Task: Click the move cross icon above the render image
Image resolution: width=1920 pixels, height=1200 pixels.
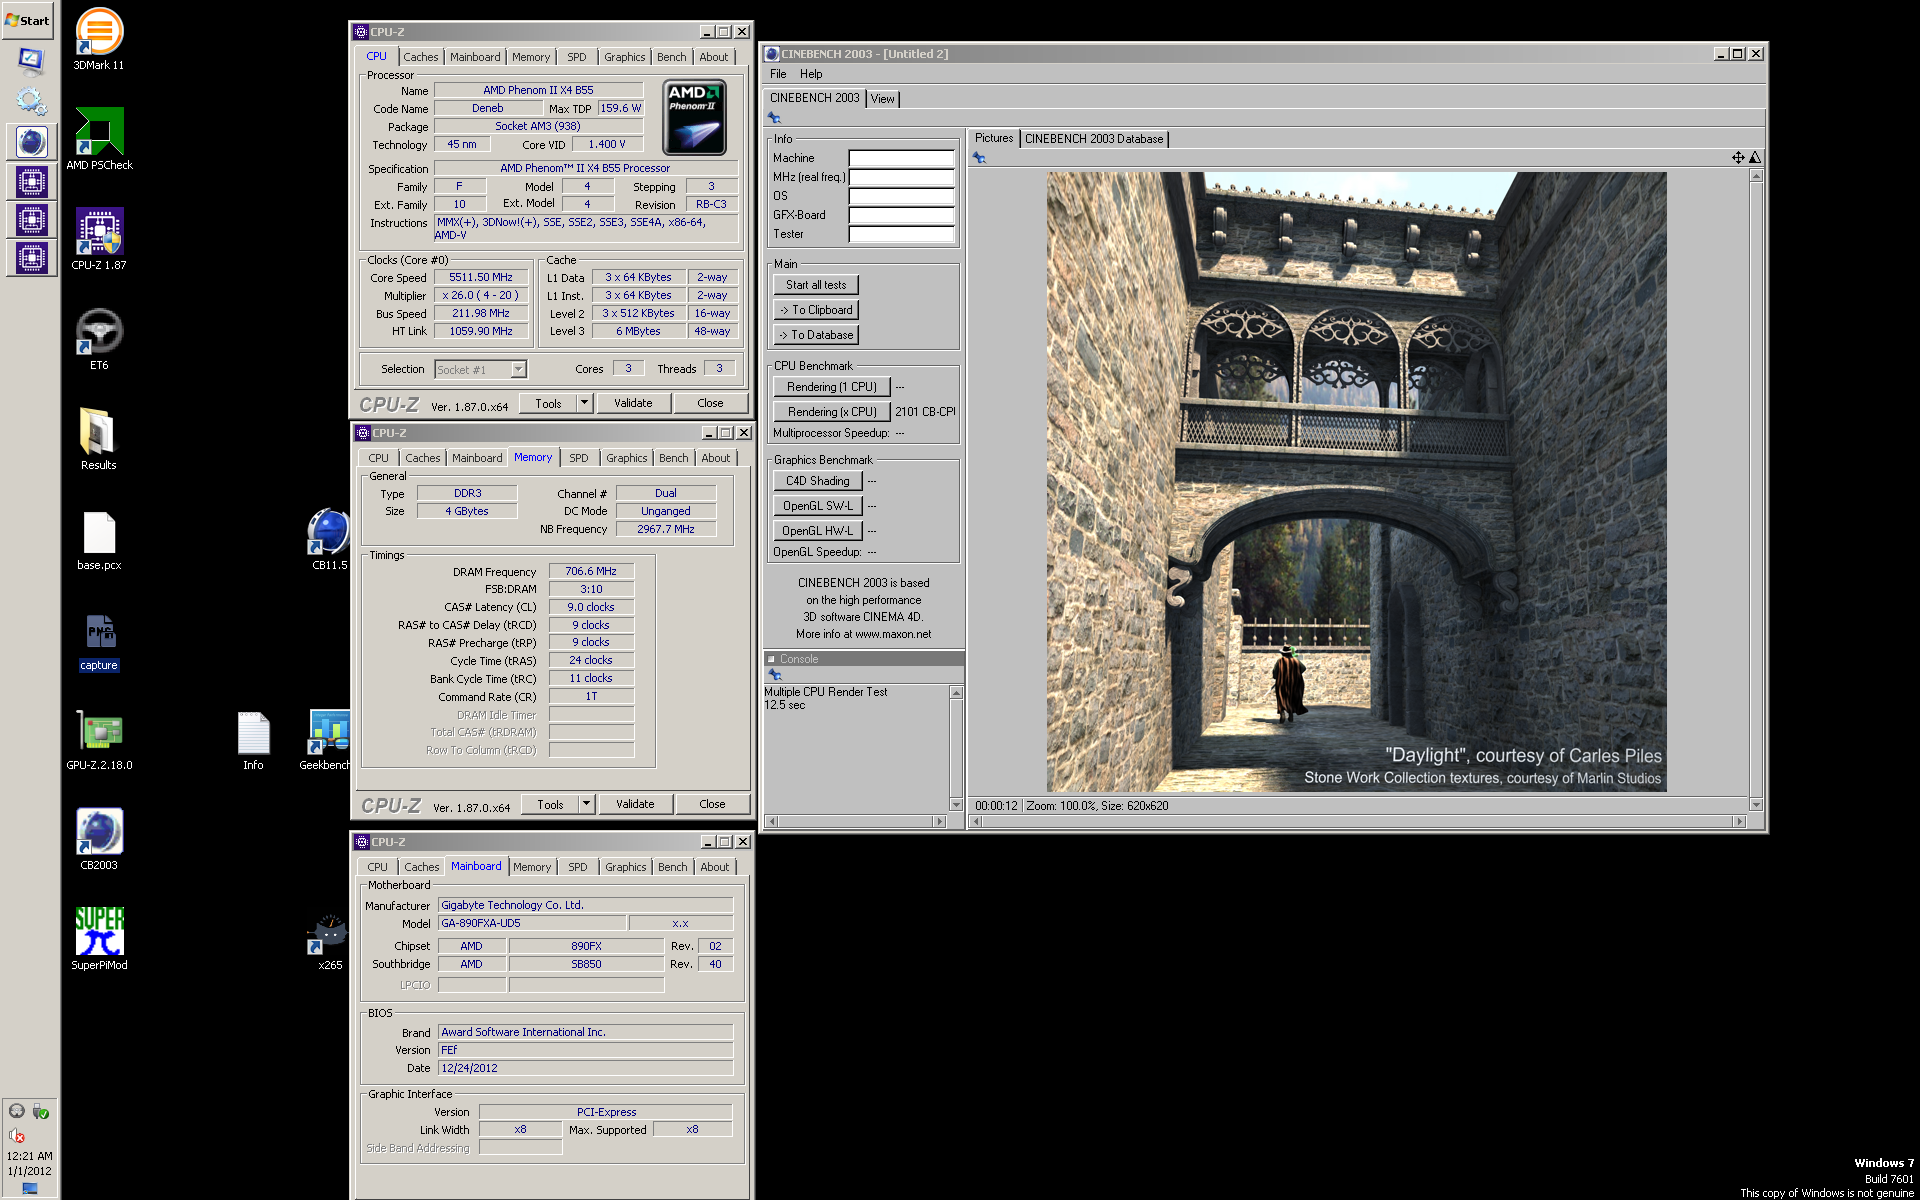Action: (x=1738, y=158)
